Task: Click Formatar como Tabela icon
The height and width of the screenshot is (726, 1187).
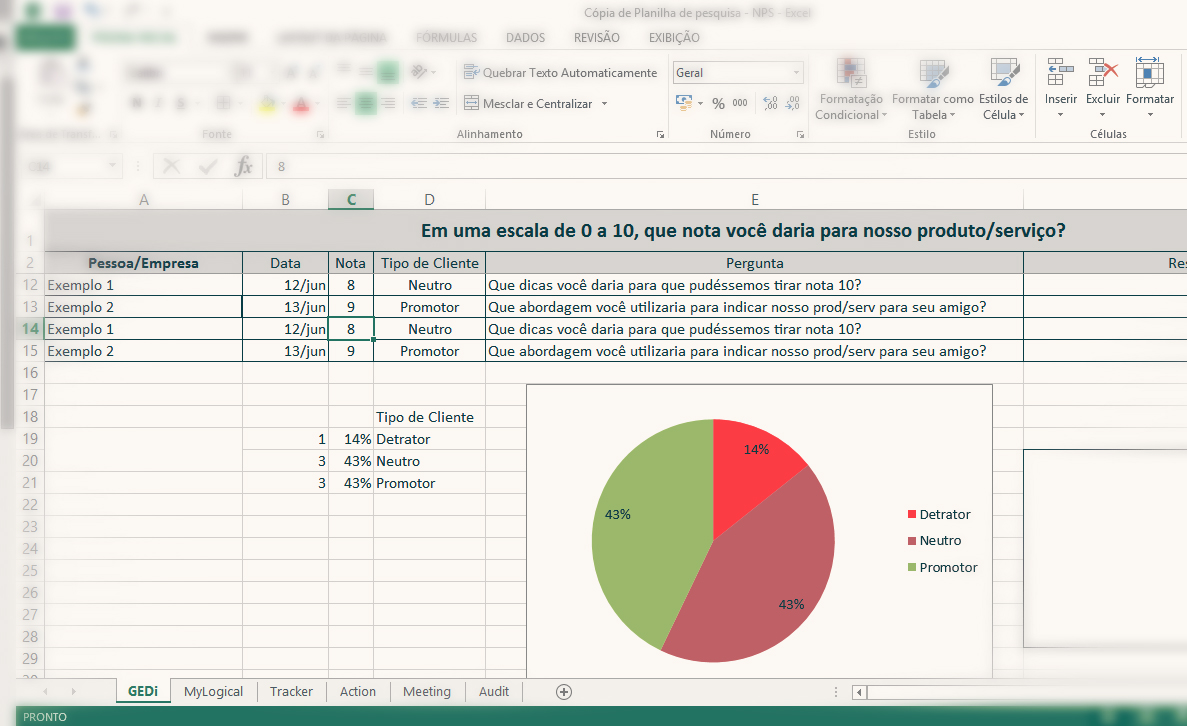Action: pyautogui.click(x=932, y=75)
